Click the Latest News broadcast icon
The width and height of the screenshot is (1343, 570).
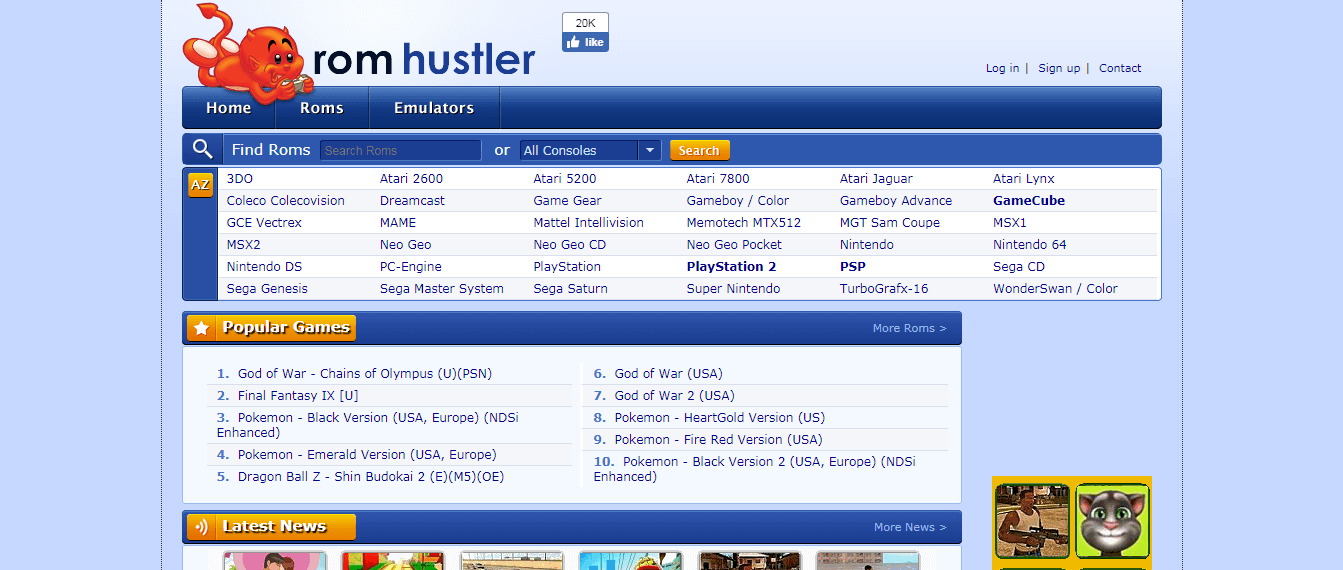201,527
